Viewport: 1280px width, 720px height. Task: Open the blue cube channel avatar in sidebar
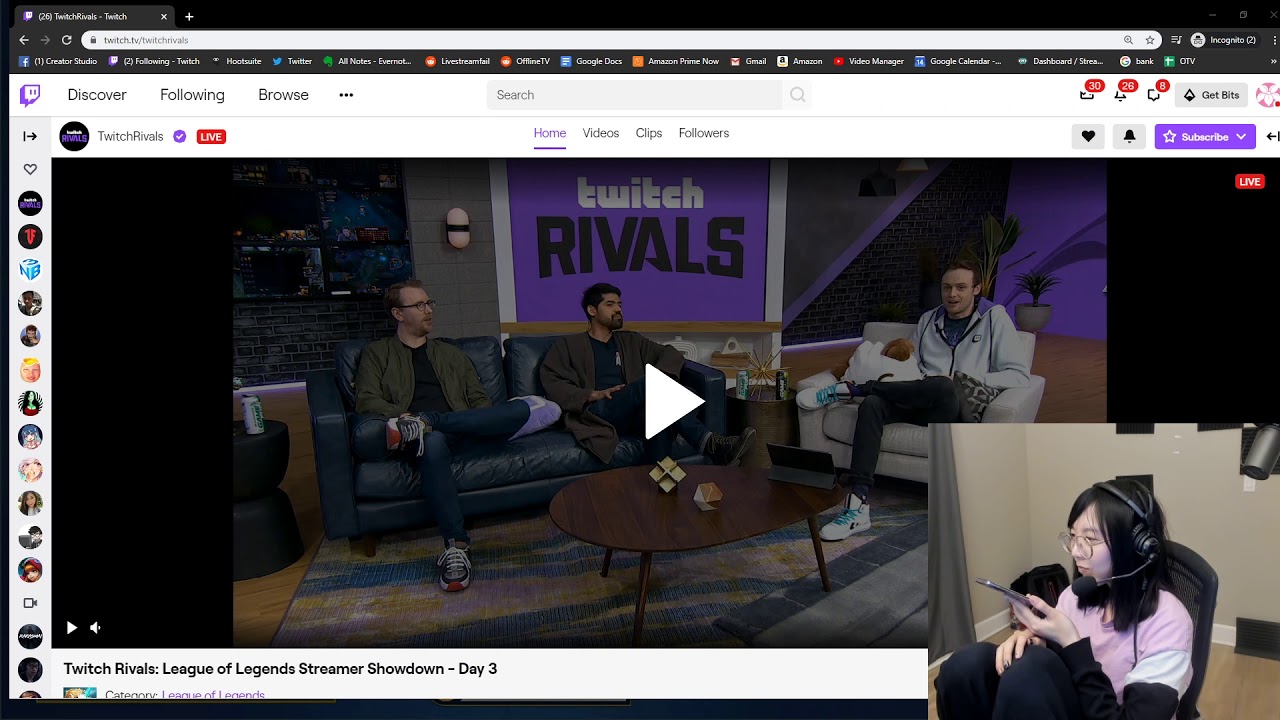coord(30,270)
